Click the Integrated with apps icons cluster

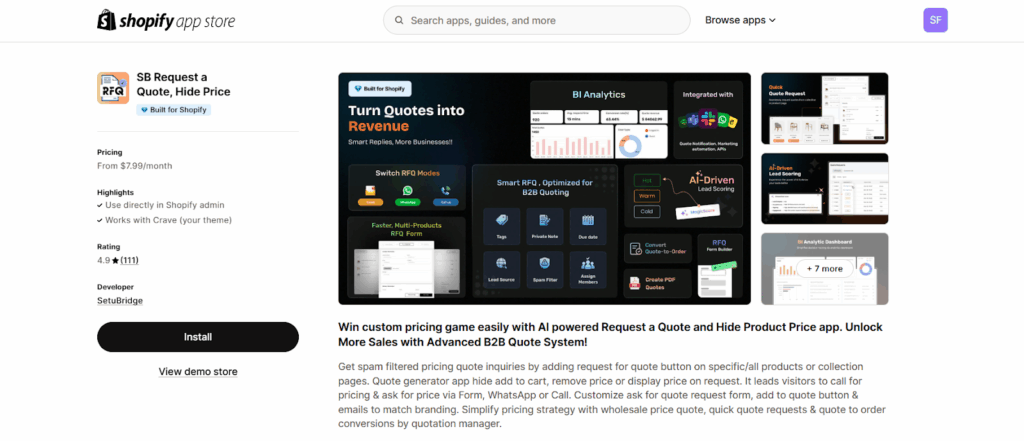[x=708, y=121]
